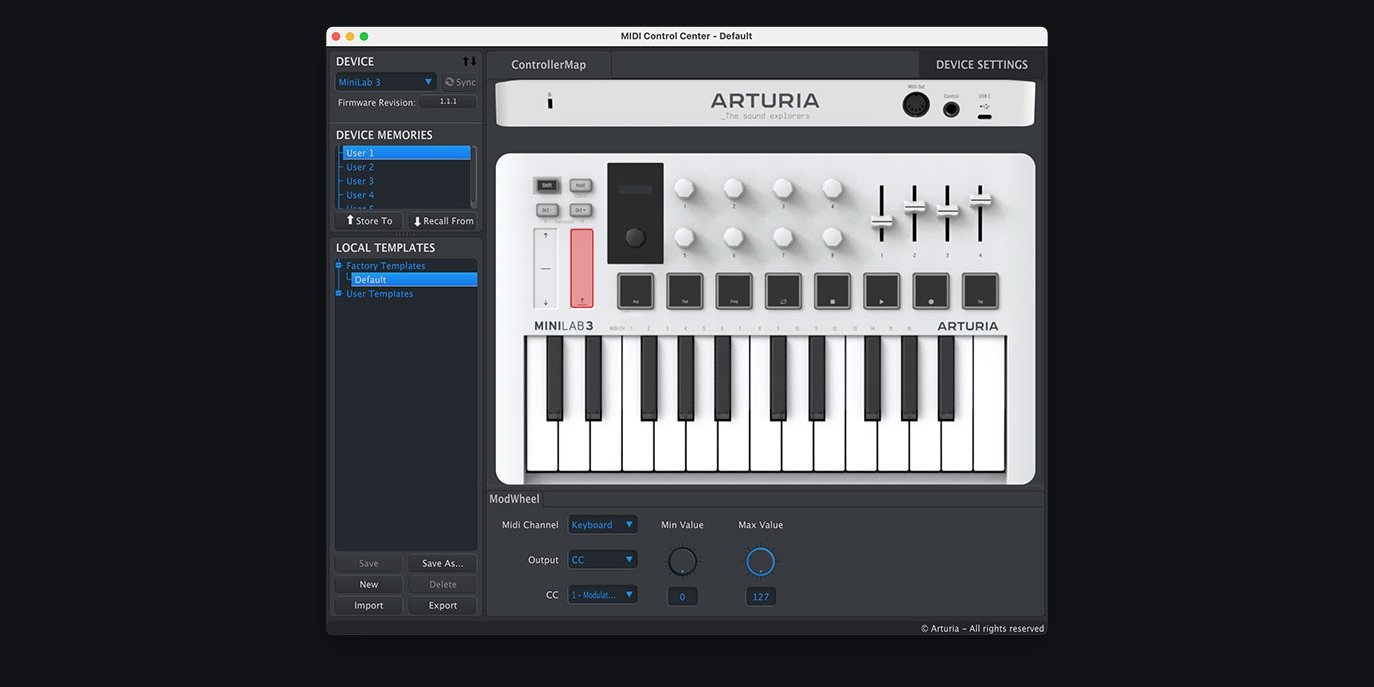Select the red mod wheel touch strip
Screen dimensions: 1374x687
pos(582,269)
